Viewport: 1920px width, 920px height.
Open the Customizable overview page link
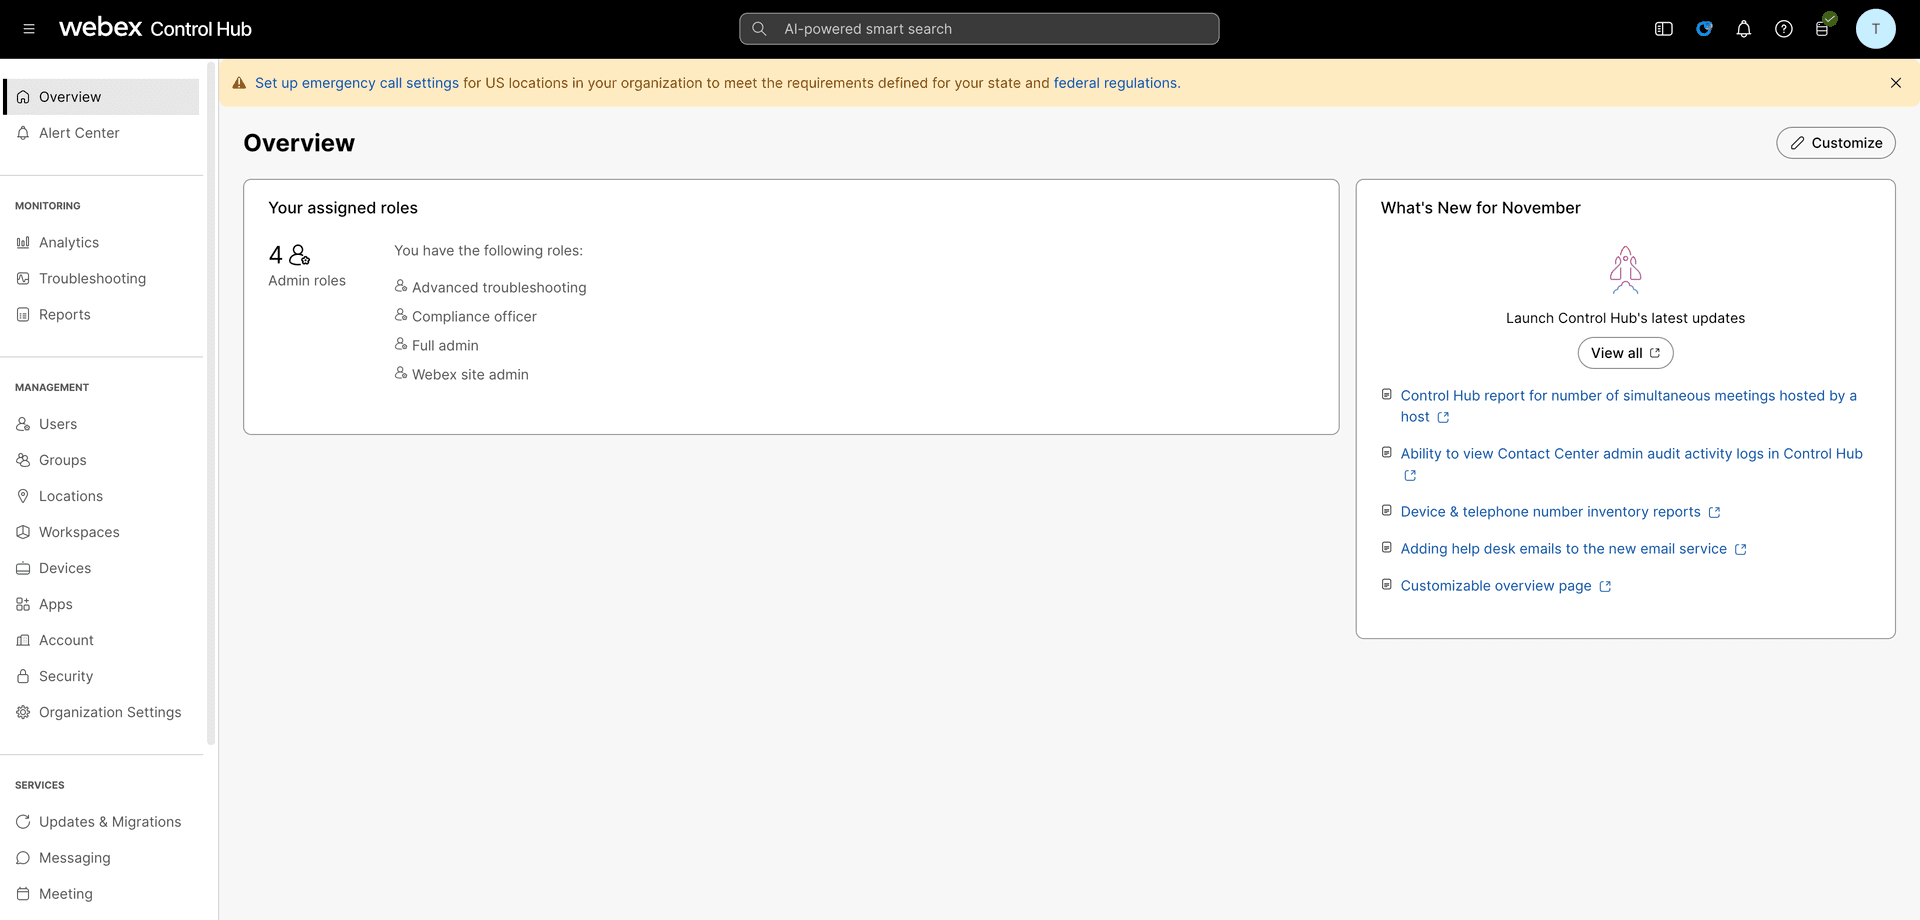tap(1496, 586)
